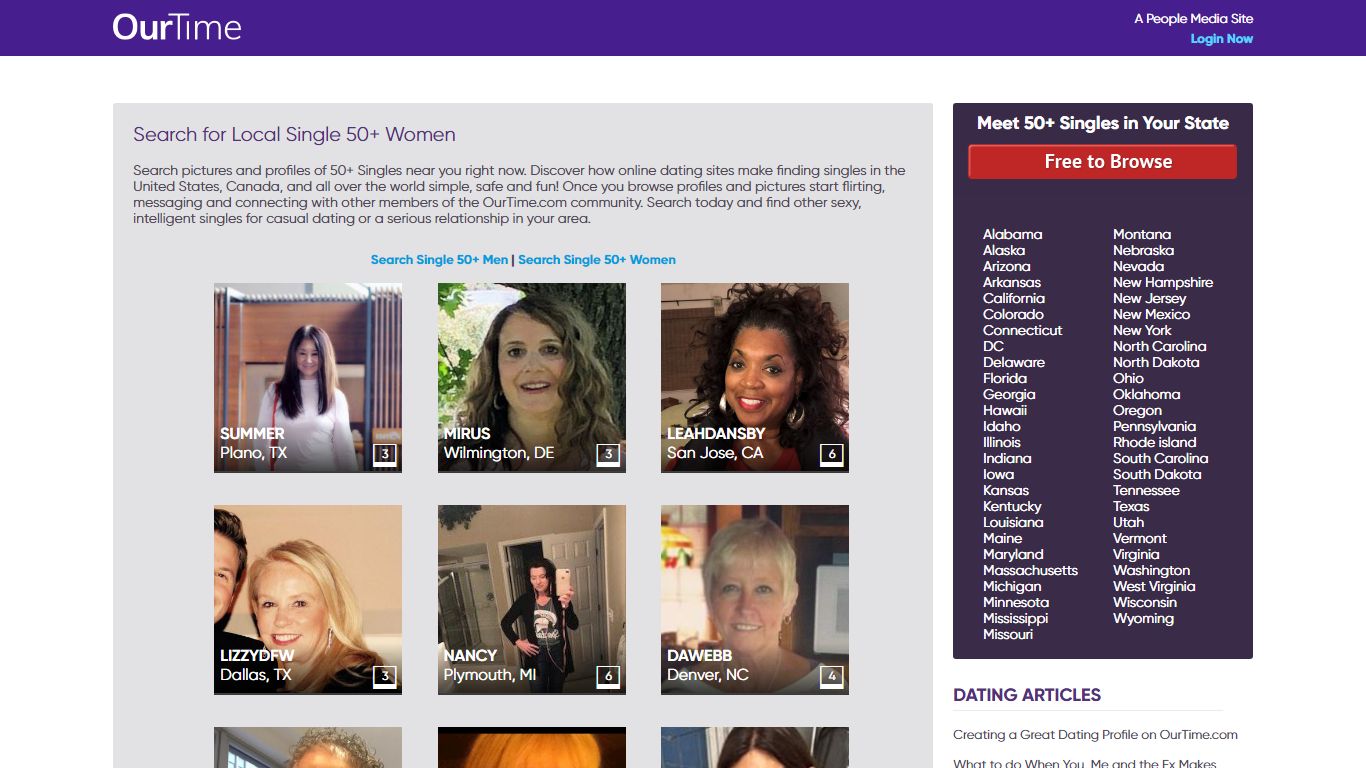Open Search Single 50+ Women link
1366x768 pixels.
(597, 260)
